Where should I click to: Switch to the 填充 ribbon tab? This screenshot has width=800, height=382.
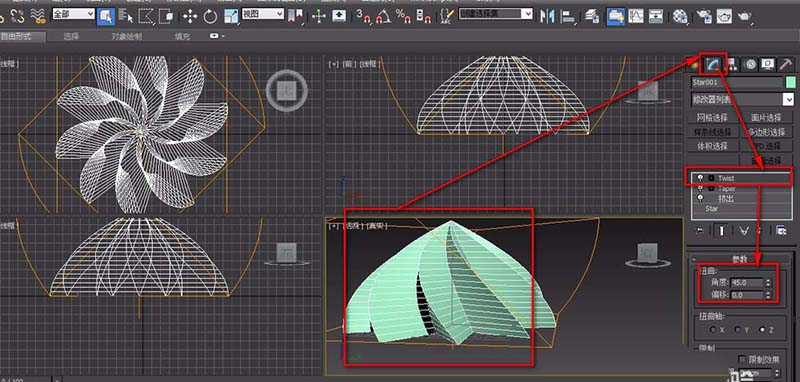pyautogui.click(x=182, y=37)
